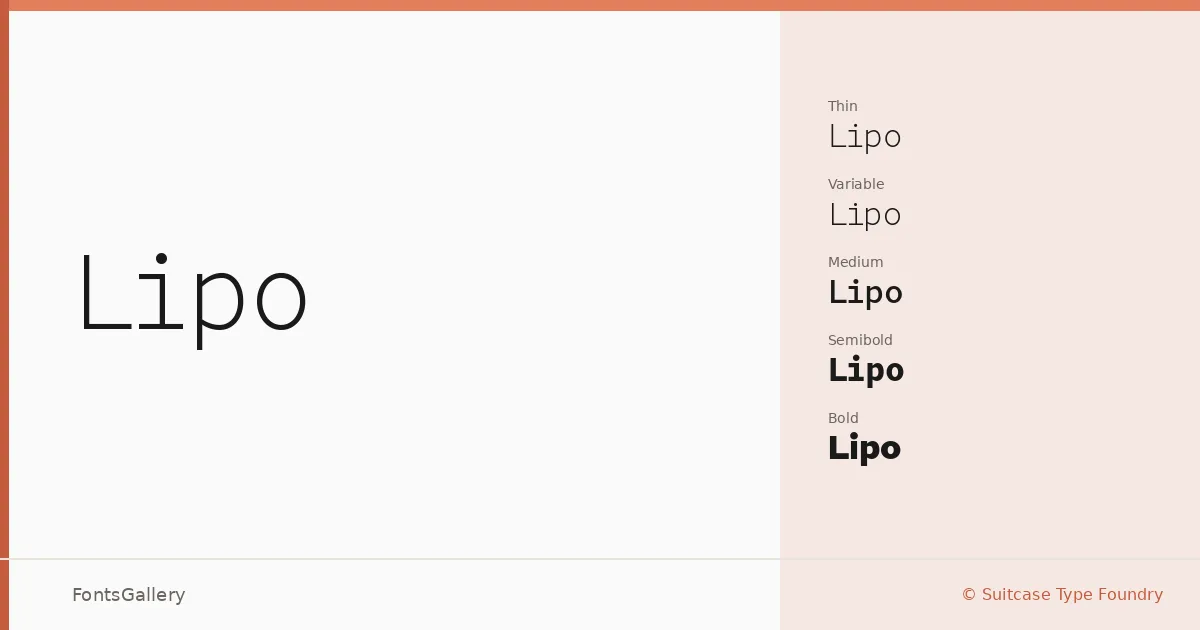Click the Semibold Lipo sample text
Image resolution: width=1200 pixels, height=630 pixels.
(x=866, y=371)
